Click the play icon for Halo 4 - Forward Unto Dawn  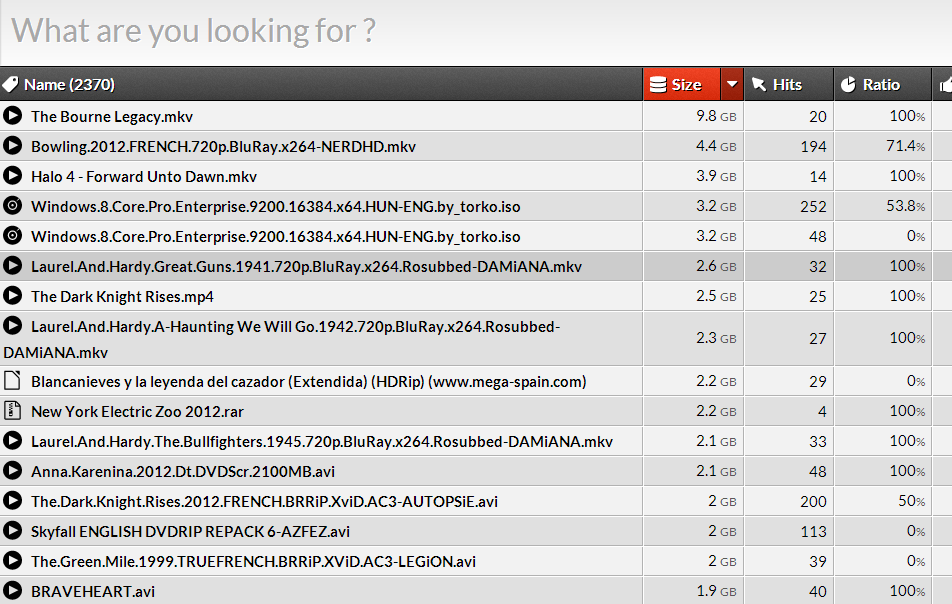click(12, 175)
